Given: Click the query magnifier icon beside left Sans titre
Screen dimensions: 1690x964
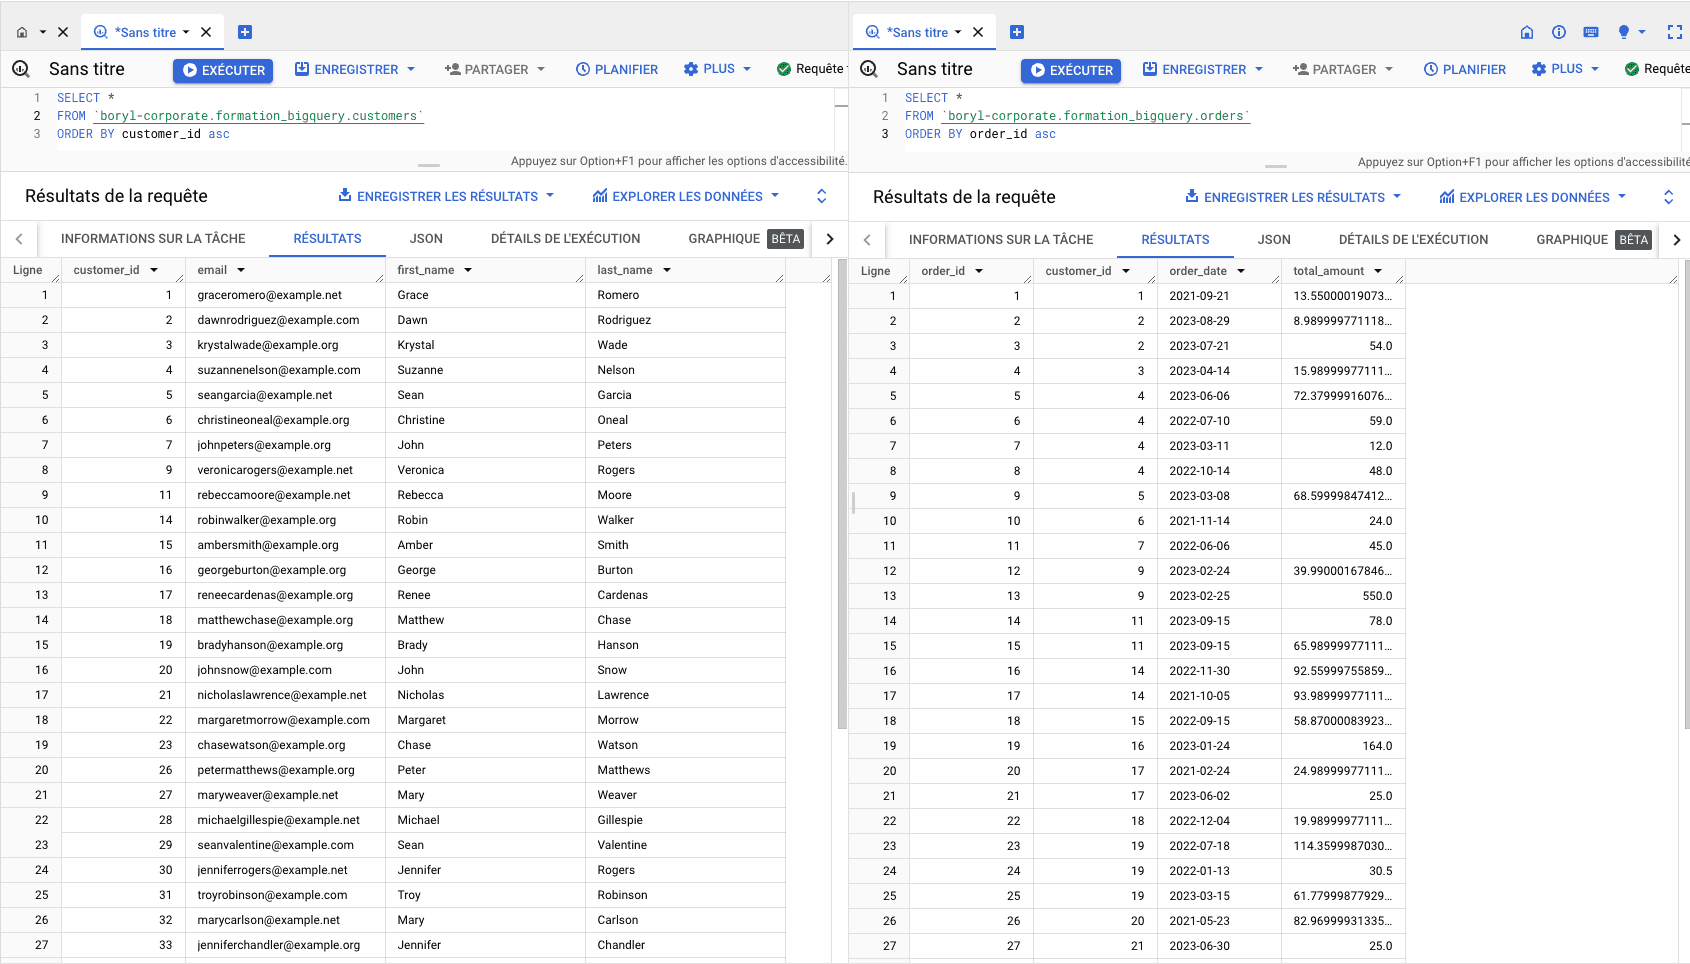Looking at the screenshot, I should (x=21, y=69).
